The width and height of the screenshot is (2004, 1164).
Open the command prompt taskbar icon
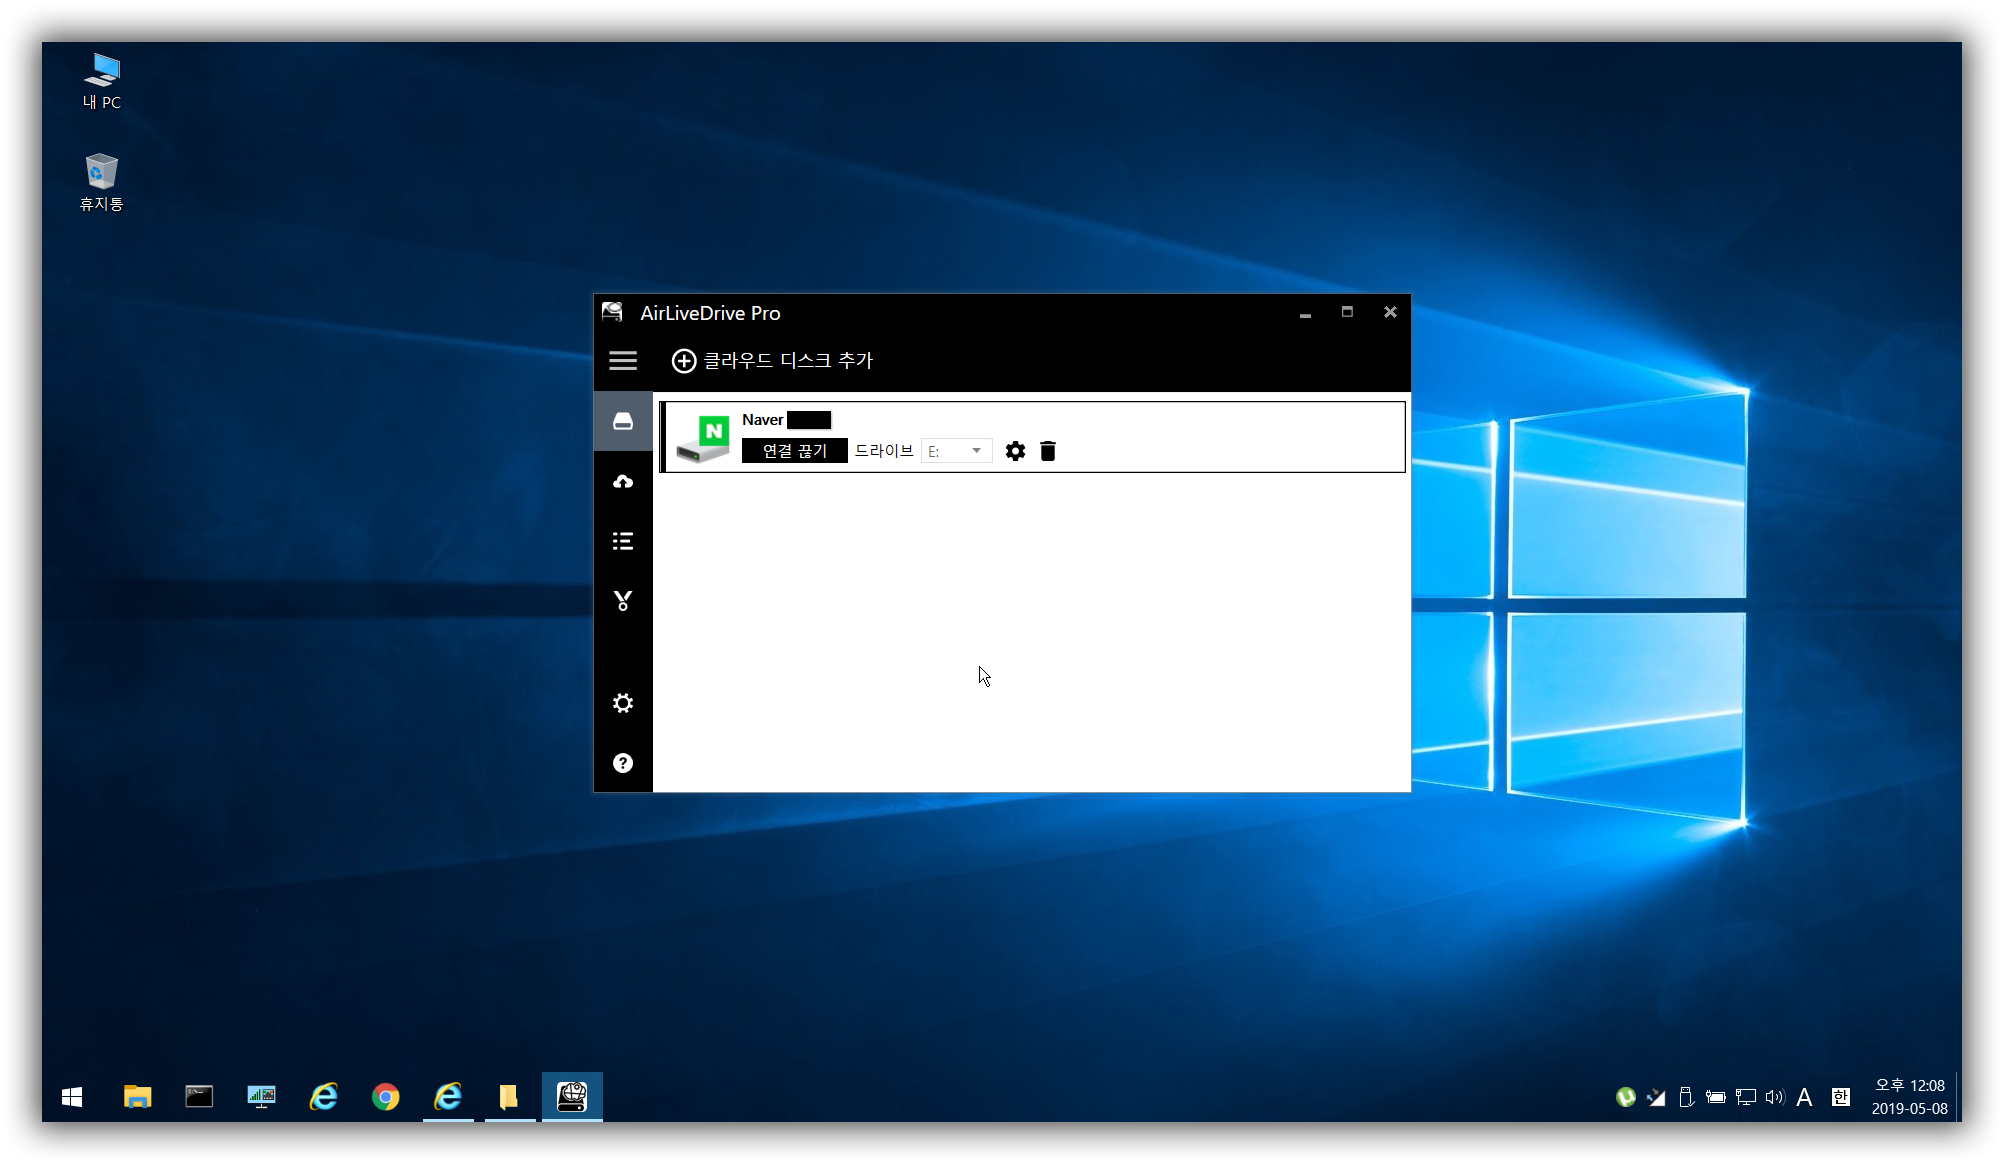pos(200,1097)
